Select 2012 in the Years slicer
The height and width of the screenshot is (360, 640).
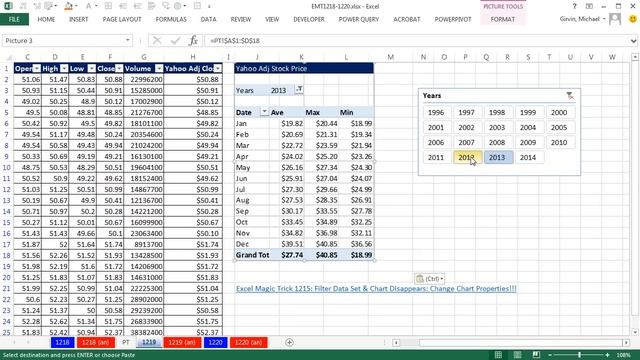467,157
